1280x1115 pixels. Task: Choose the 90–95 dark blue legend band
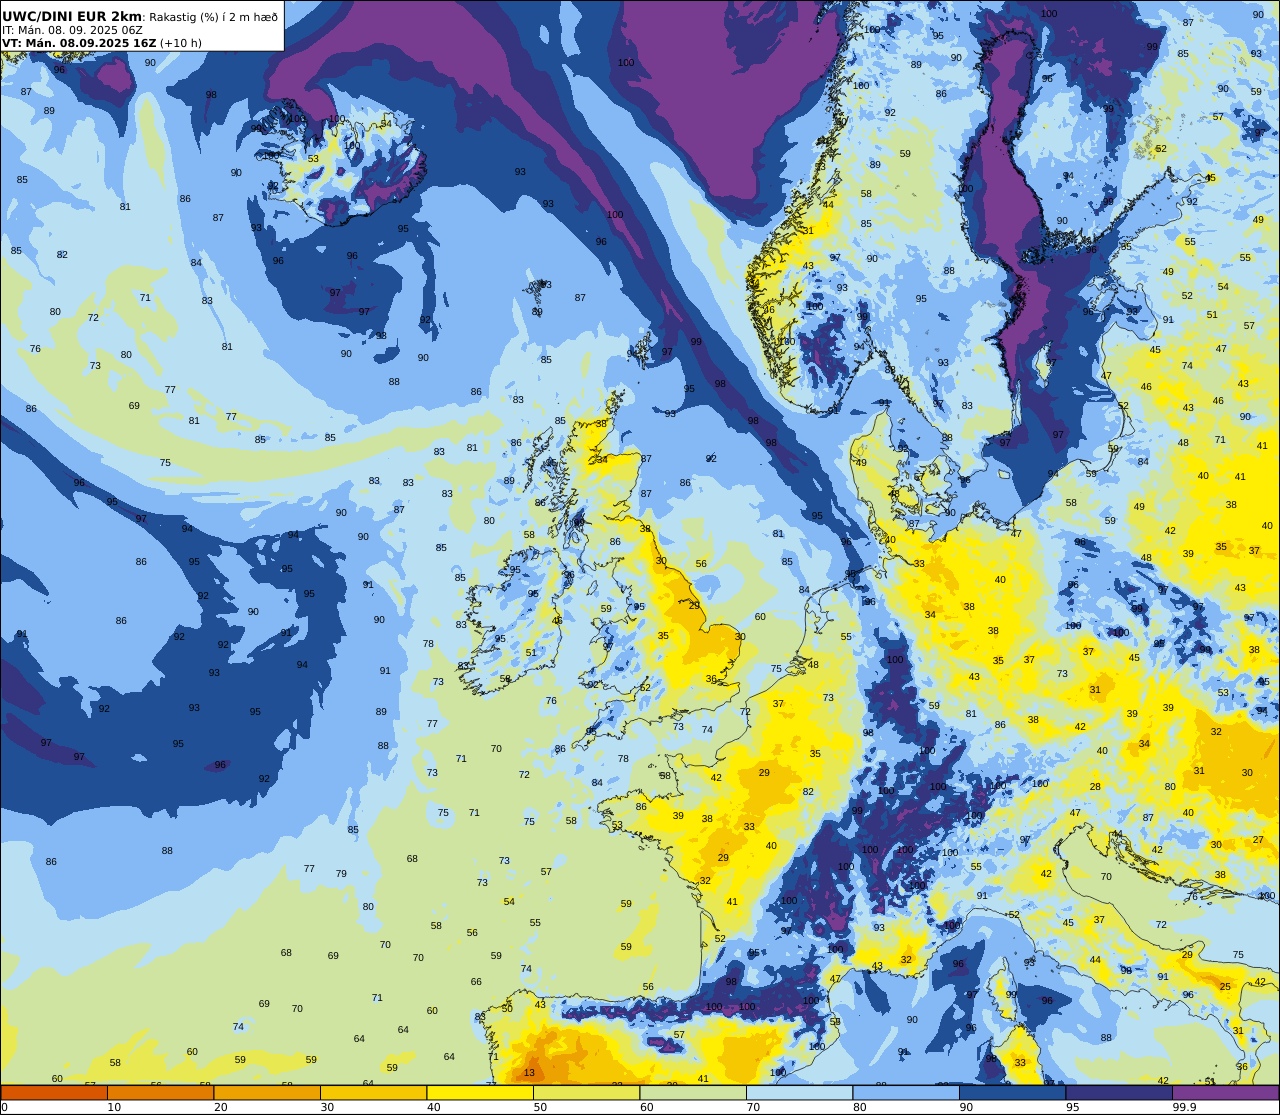click(x=1012, y=1093)
